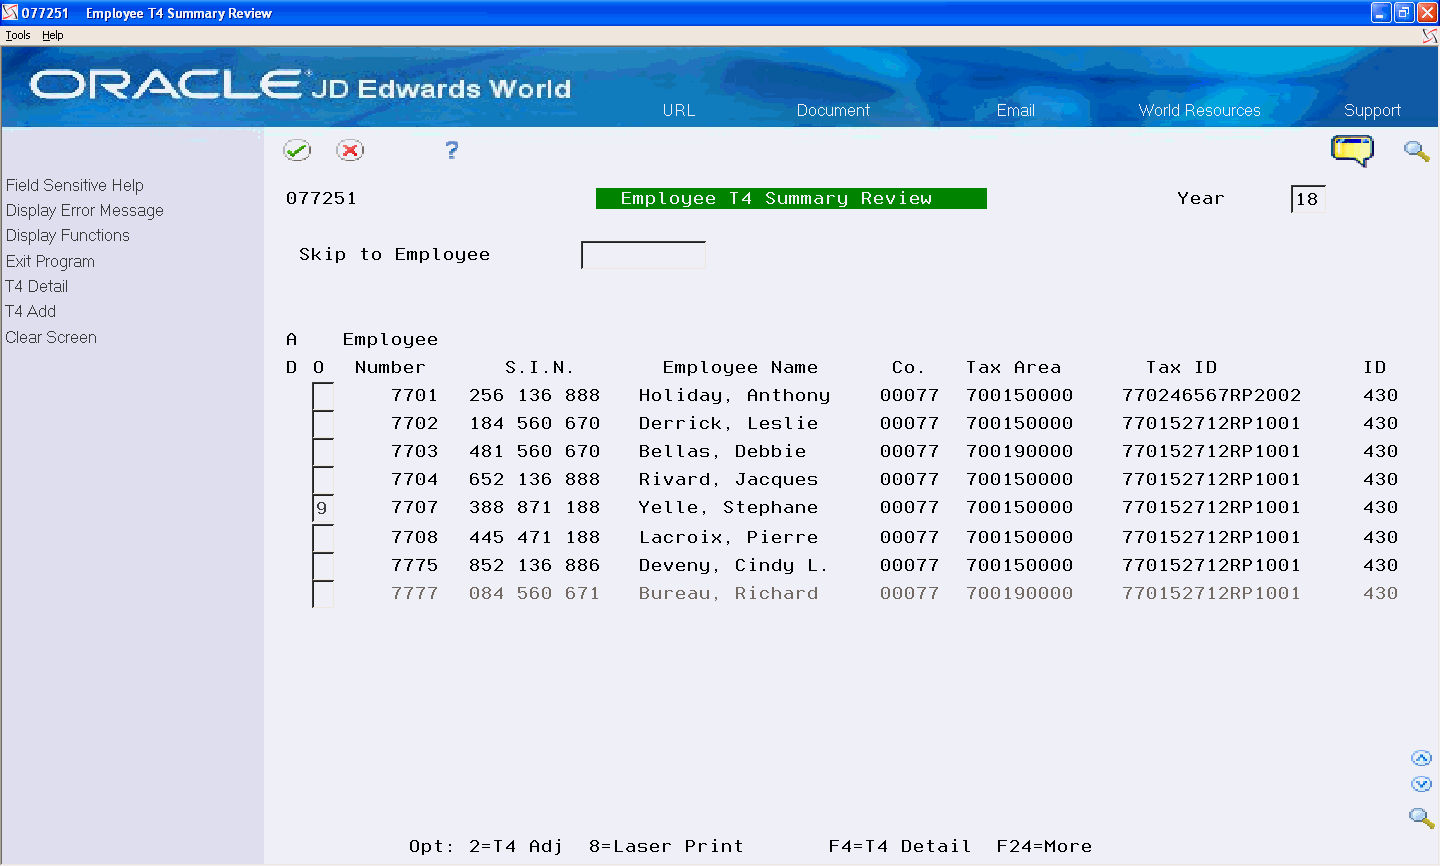Open T4 Detail from sidebar
The width and height of the screenshot is (1440, 866).
point(37,286)
